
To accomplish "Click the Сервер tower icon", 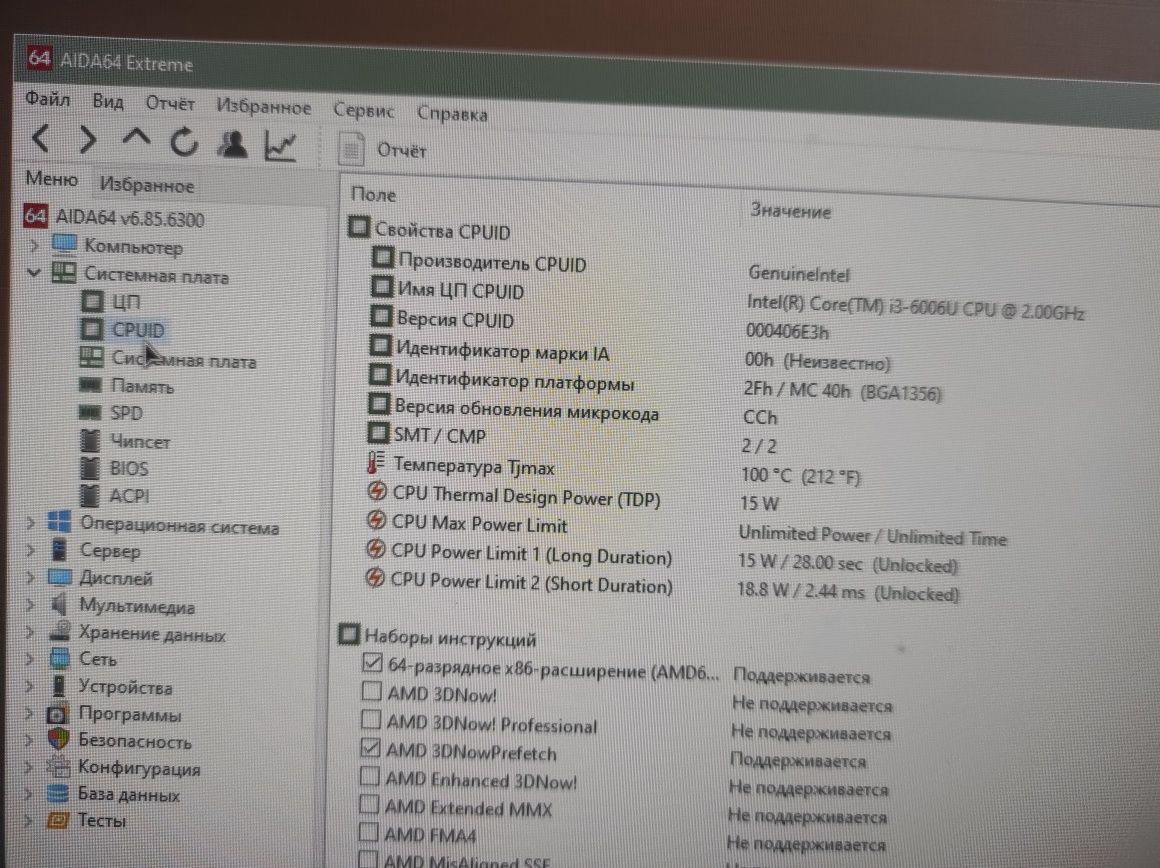I will pyautogui.click(x=58, y=549).
